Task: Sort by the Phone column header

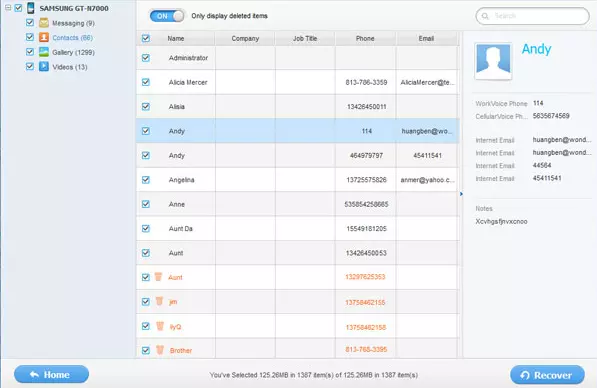Action: (365, 38)
